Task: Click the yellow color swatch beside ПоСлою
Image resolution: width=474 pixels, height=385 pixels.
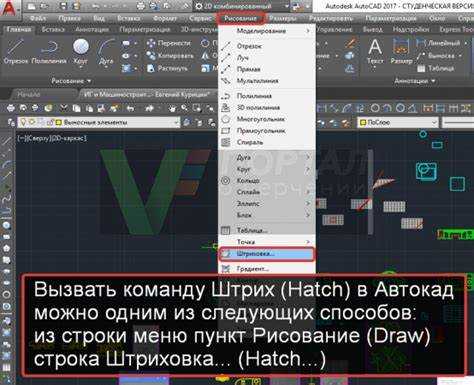Action: tap(362, 123)
